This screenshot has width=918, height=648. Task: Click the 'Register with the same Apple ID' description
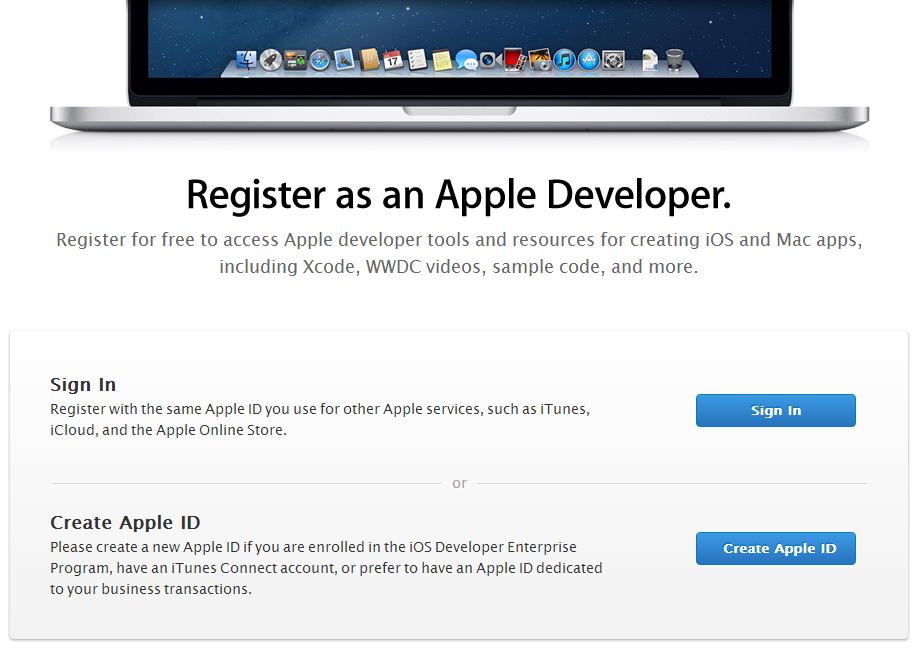[x=320, y=419]
